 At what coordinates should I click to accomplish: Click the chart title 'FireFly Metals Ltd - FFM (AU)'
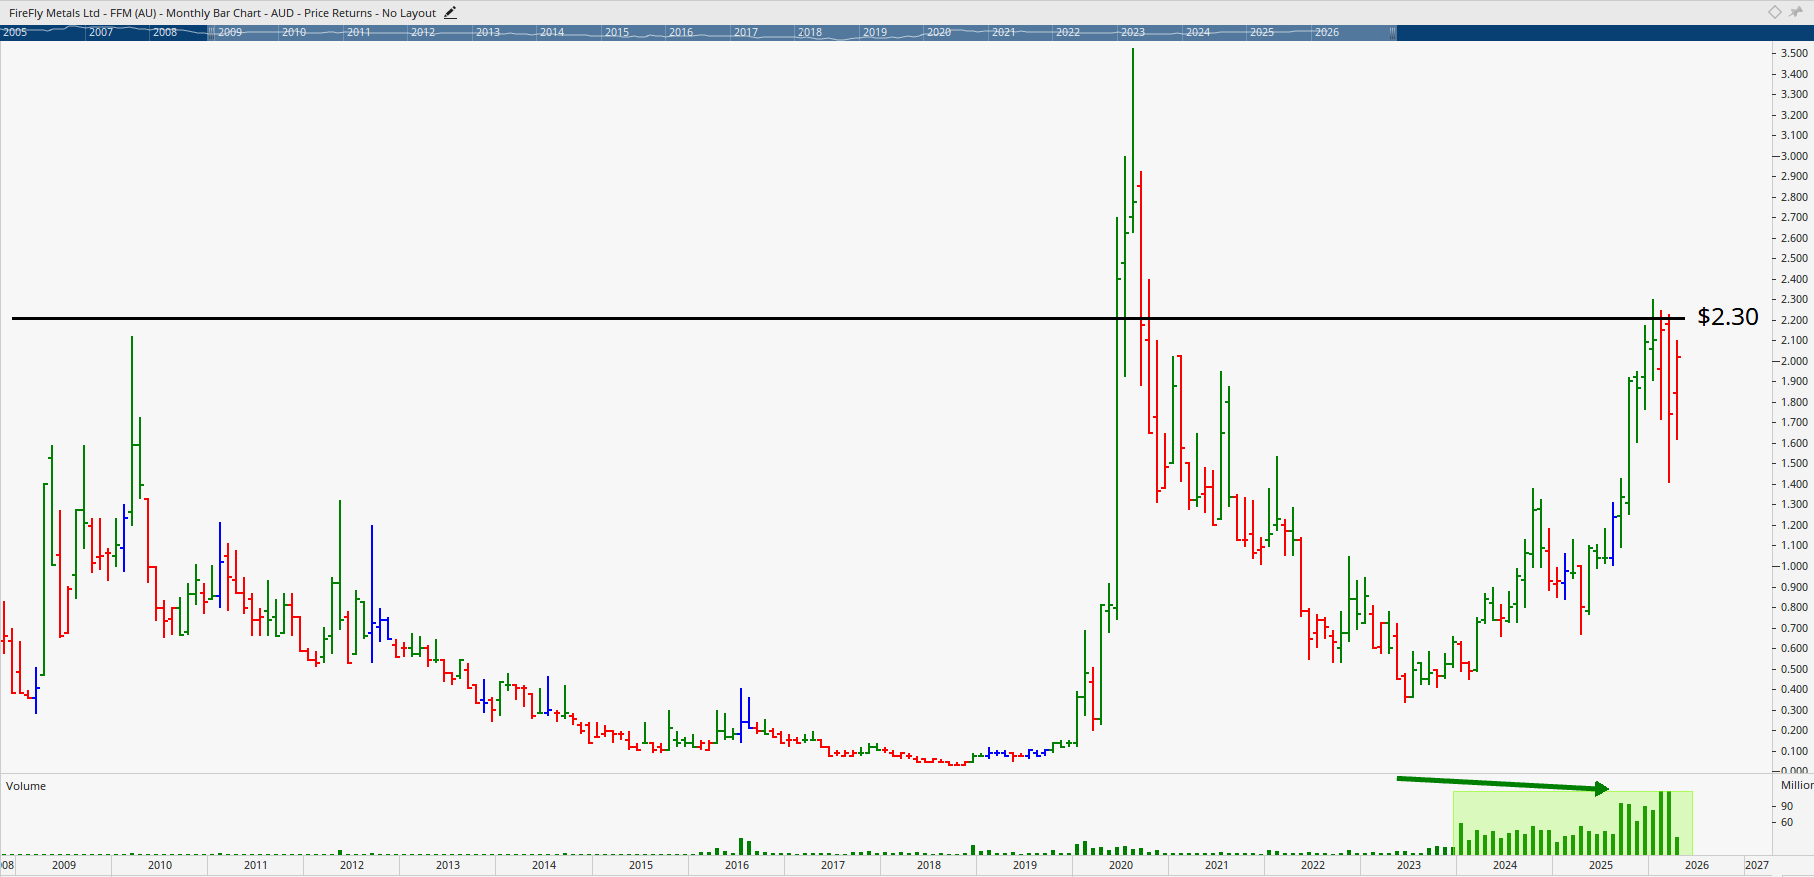[x=81, y=13]
